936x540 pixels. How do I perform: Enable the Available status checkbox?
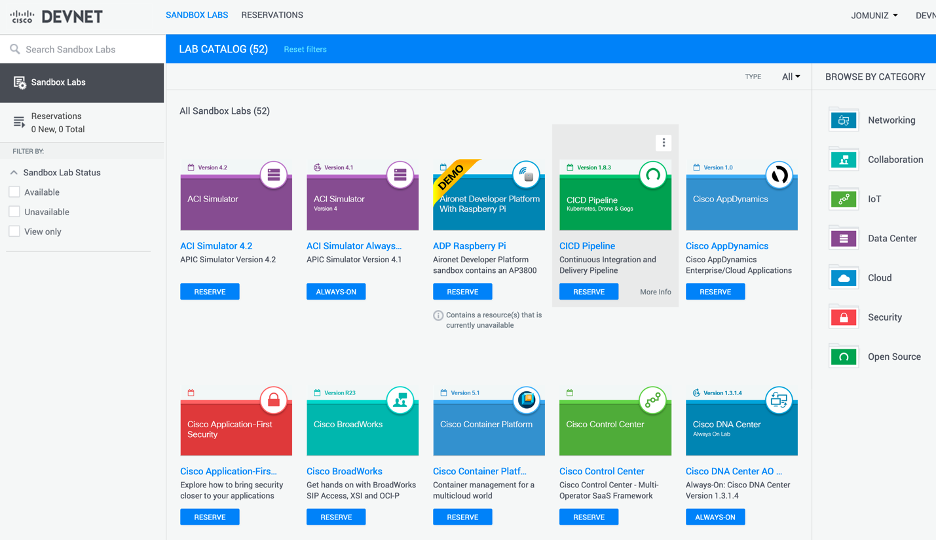[x=14, y=192]
